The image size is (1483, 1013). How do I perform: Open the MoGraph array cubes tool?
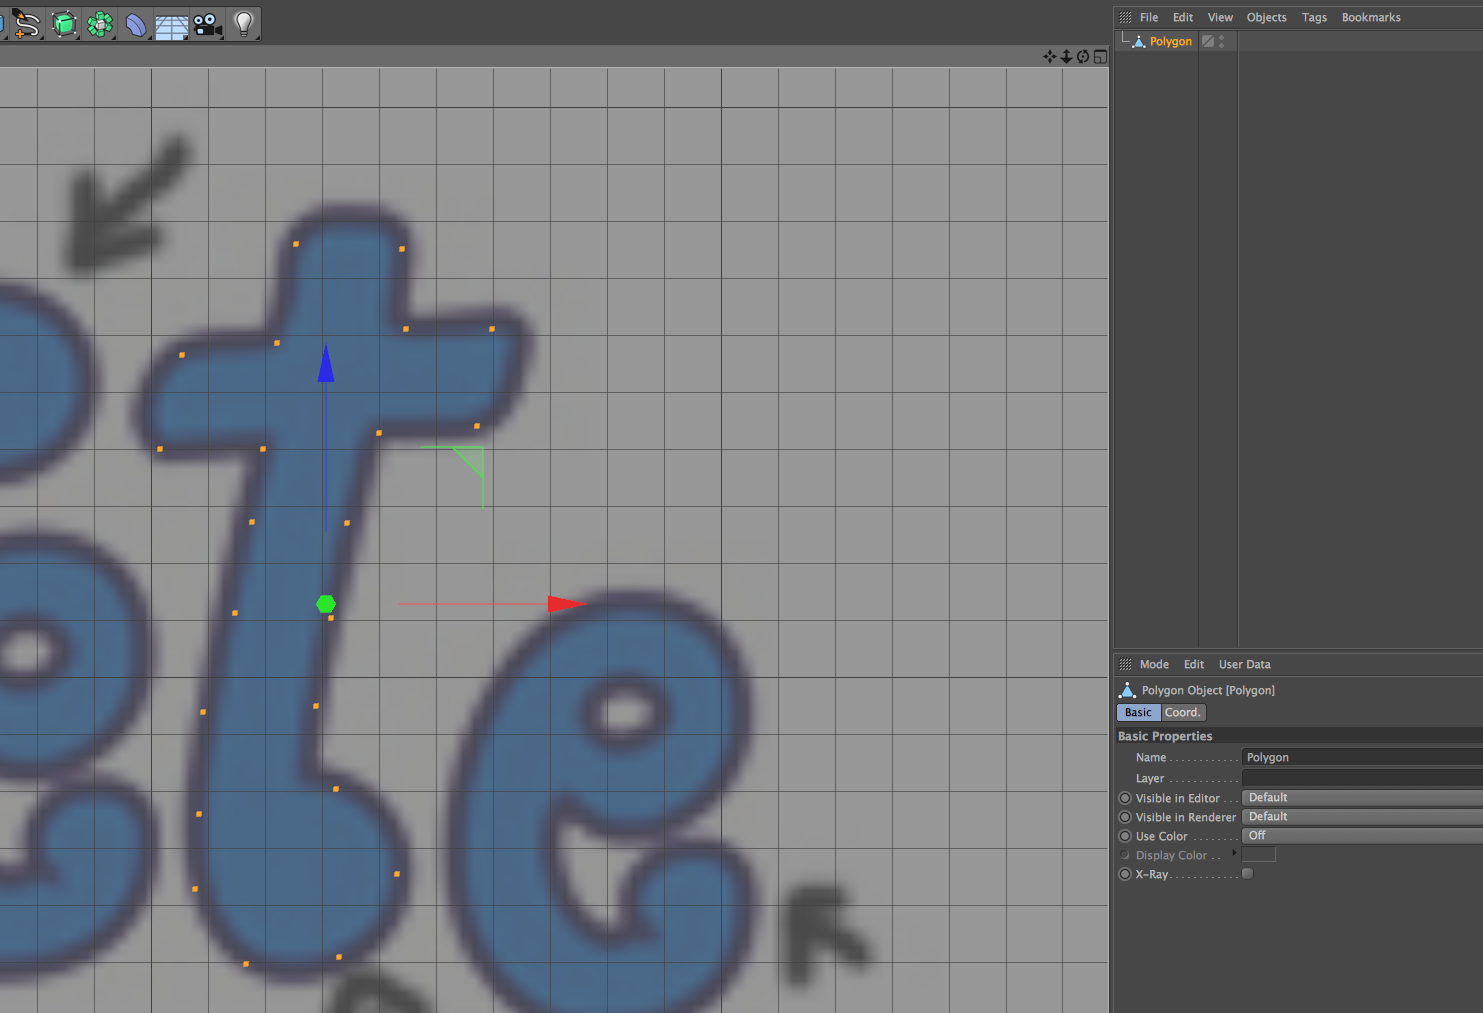tap(100, 24)
